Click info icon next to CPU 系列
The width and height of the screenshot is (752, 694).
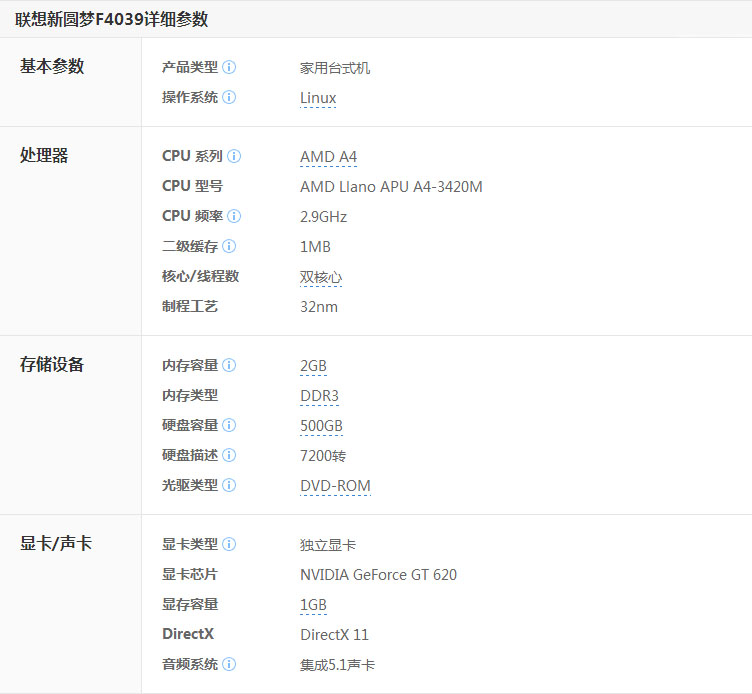(234, 156)
